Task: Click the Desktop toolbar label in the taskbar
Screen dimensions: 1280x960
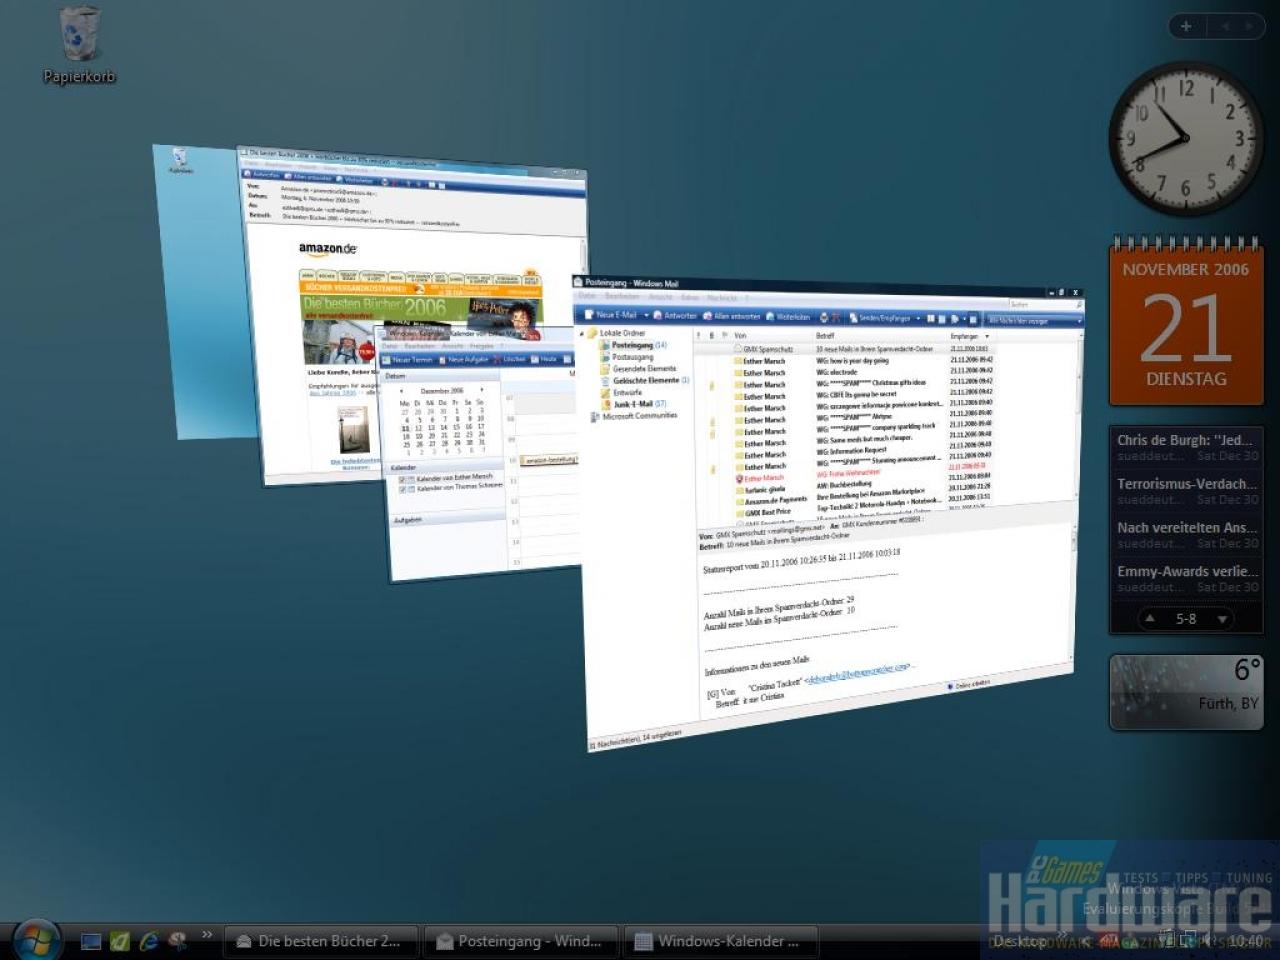Action: (x=1019, y=941)
